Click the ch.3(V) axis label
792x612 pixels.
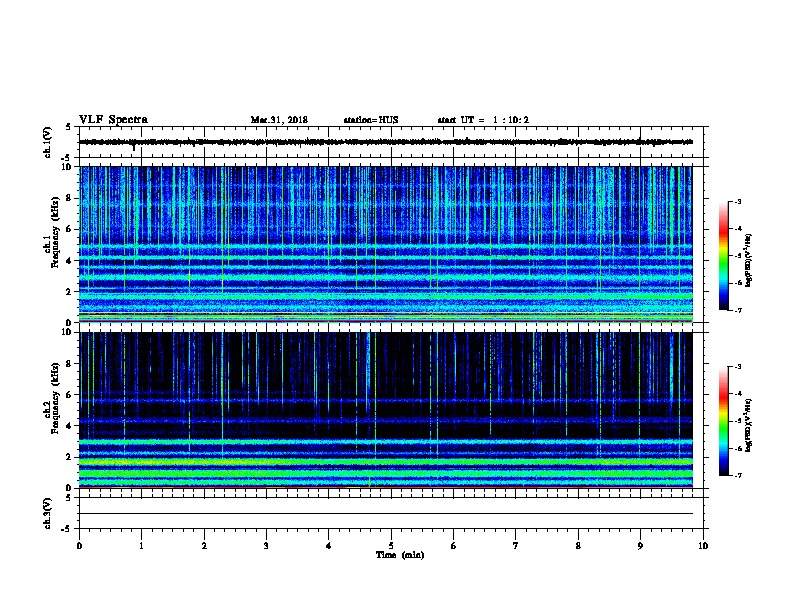click(47, 513)
